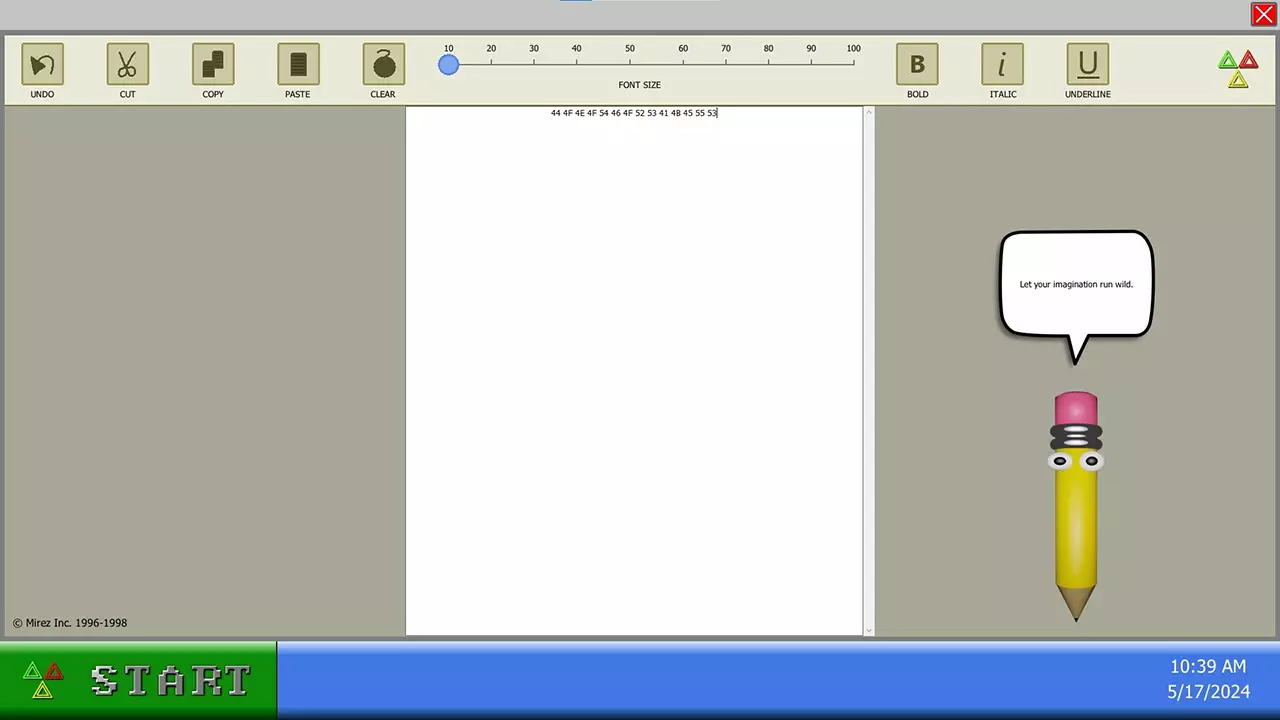Toggle Italic formatting
This screenshot has width=1280, height=720.
pos(1002,65)
